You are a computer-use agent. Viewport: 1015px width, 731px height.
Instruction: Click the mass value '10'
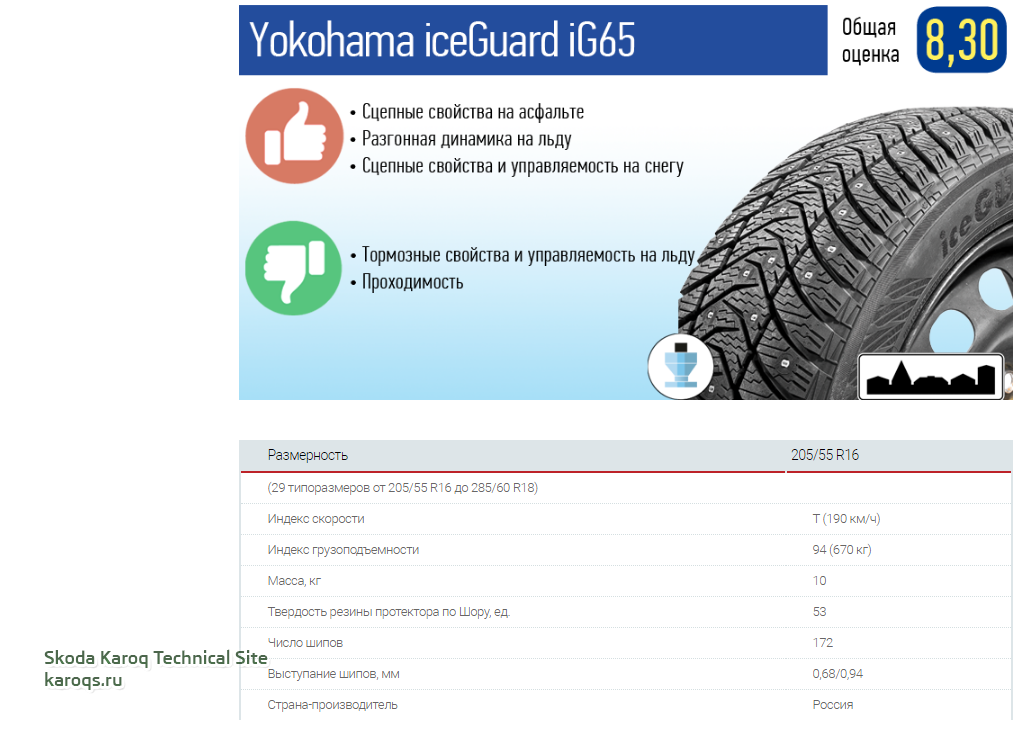[820, 581]
